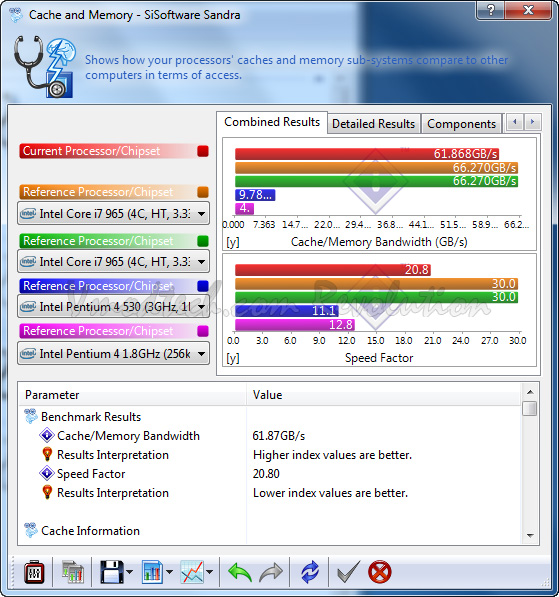The height and width of the screenshot is (597, 559).
Task: Go back with the green arrow
Action: coord(240,572)
